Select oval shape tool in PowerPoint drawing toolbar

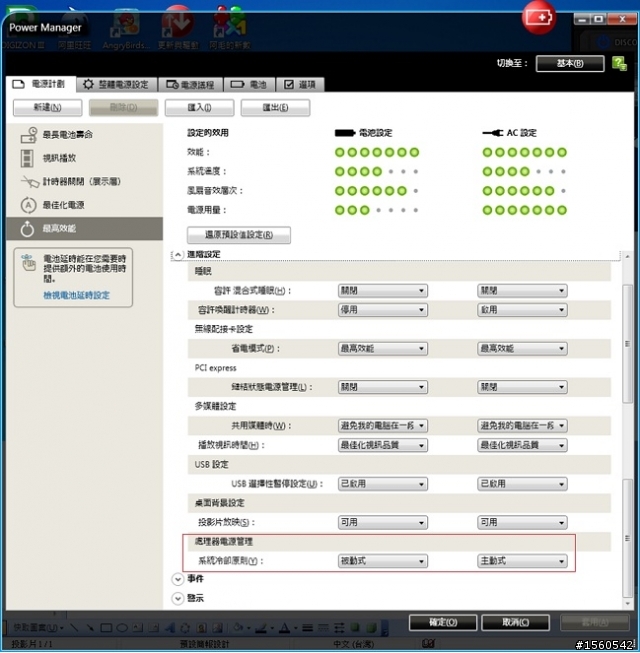pos(122,627)
